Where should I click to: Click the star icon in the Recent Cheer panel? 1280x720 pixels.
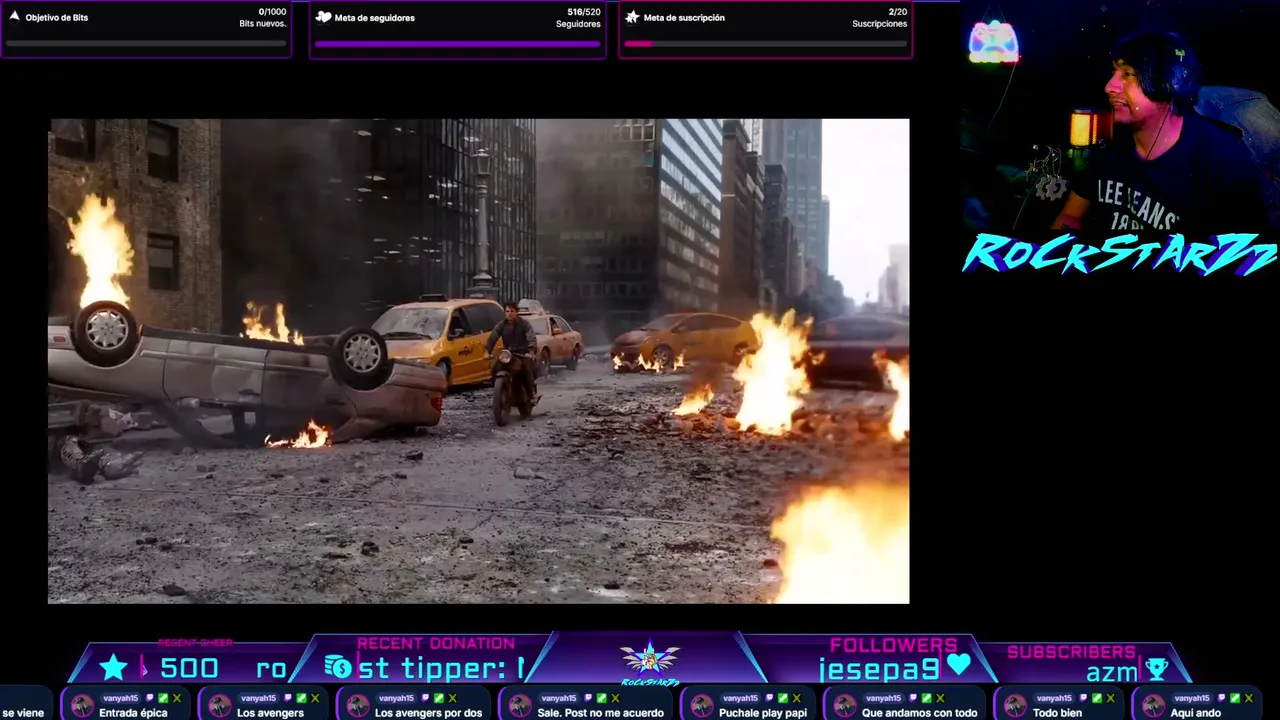pos(114,667)
